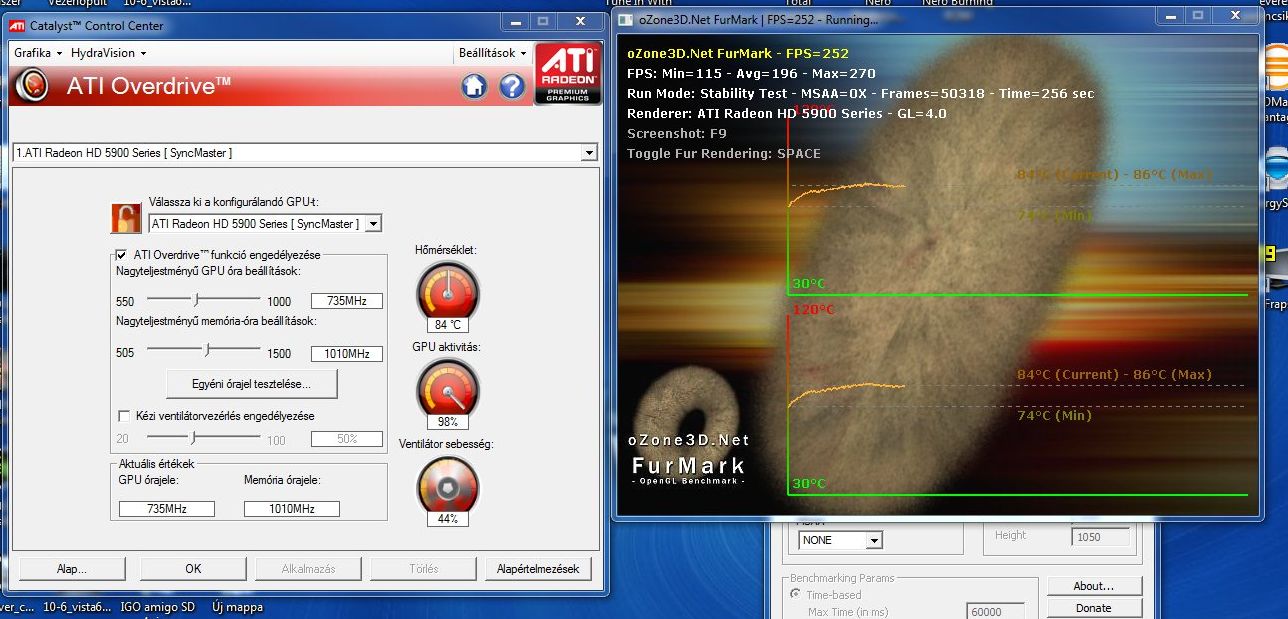Click the Alap... button

(x=71, y=568)
